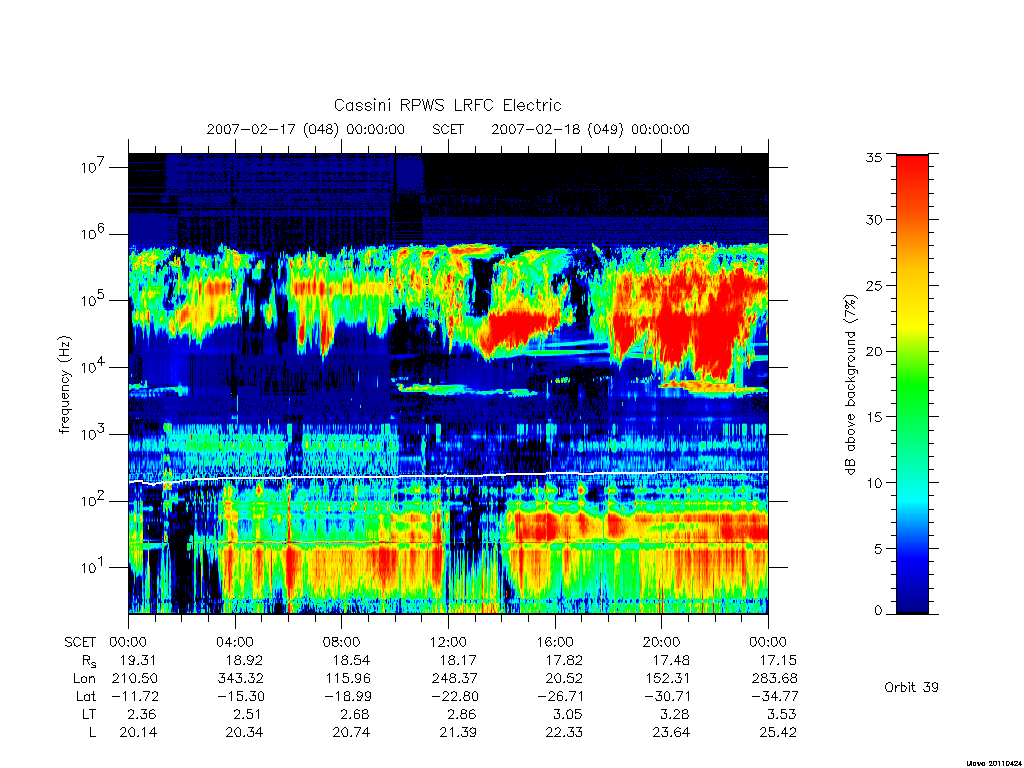Click the Rs value '18.17'

[458, 661]
